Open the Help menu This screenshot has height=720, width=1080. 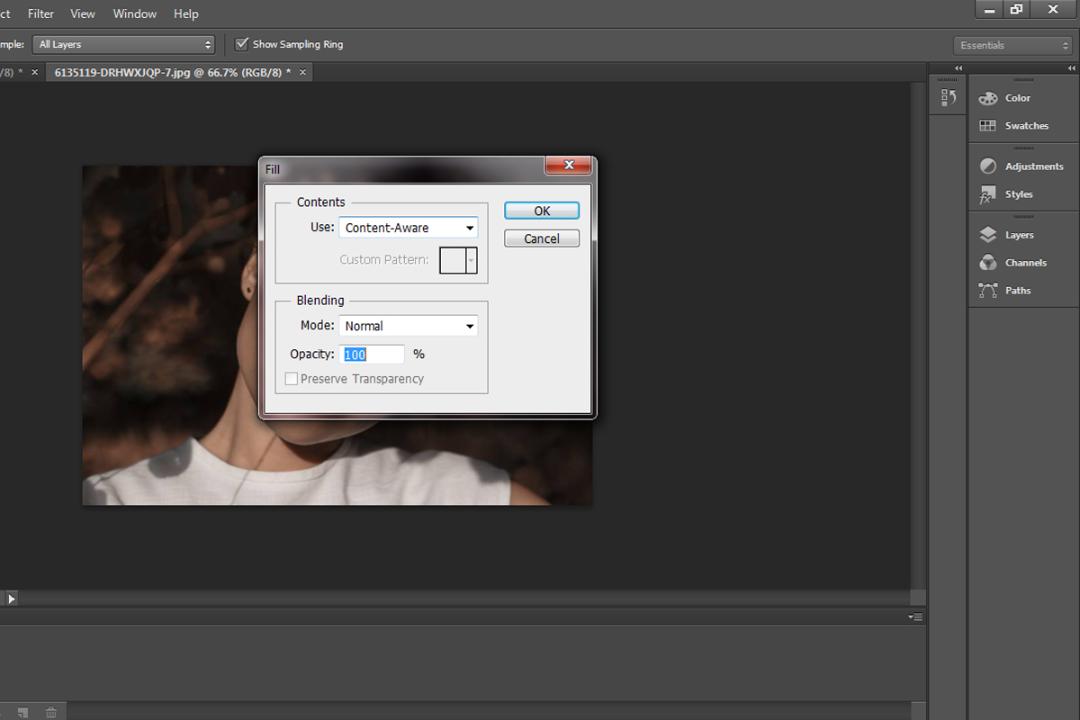[x=186, y=14]
